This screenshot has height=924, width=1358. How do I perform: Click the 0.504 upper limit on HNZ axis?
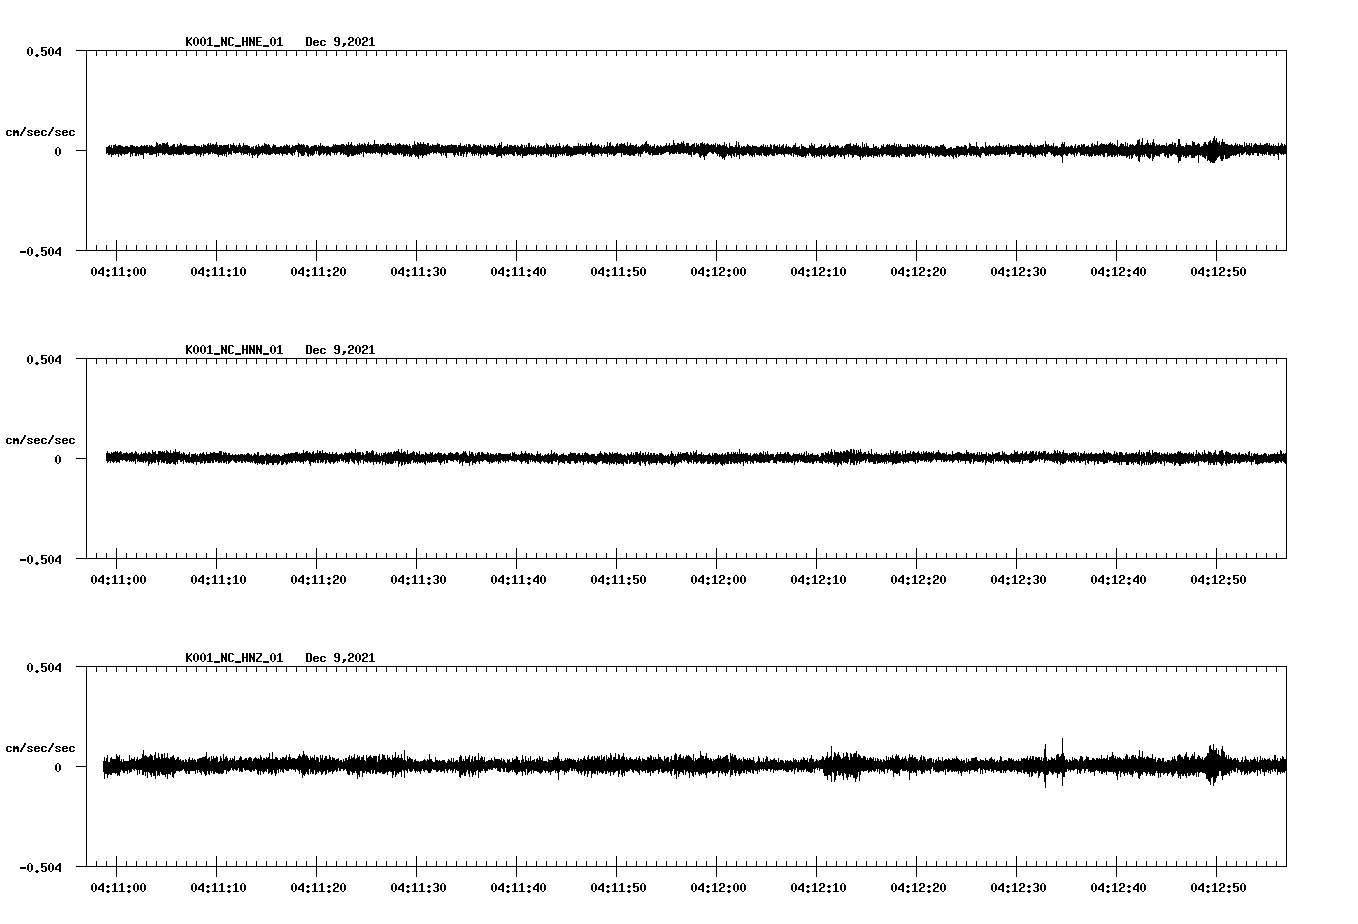coord(44,667)
